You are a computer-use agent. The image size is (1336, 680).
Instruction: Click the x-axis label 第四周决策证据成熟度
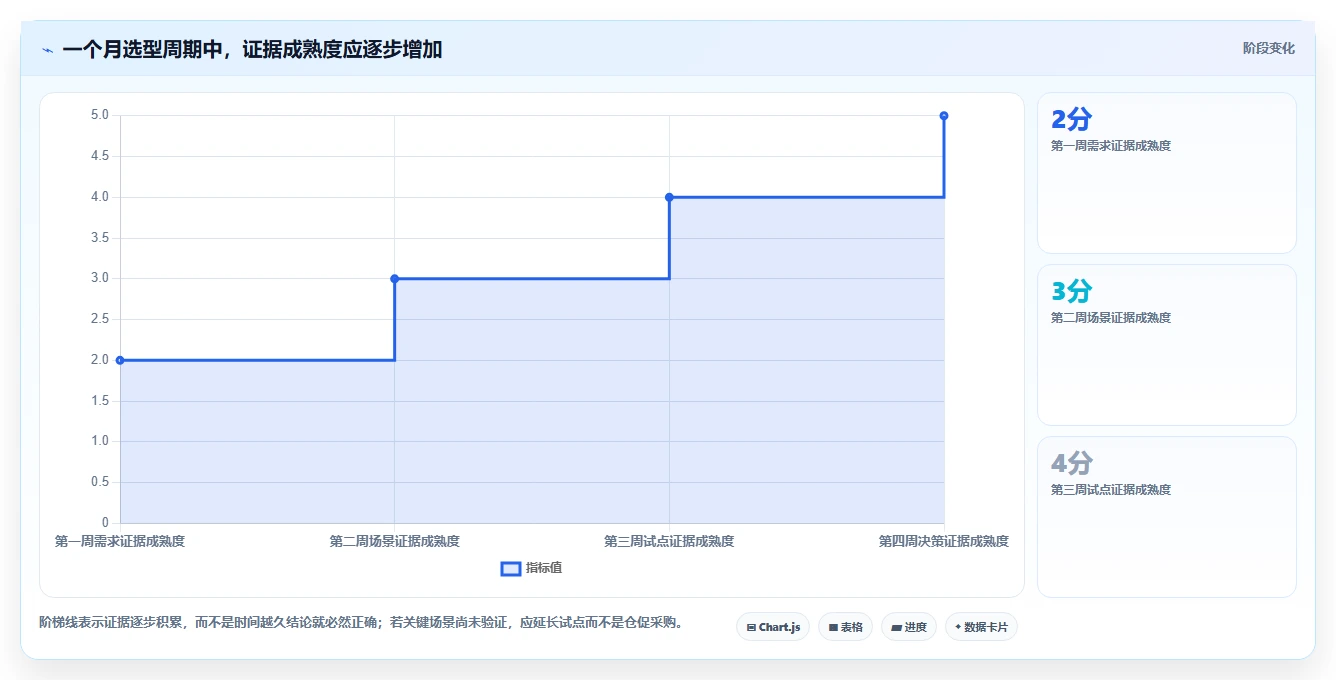pyautogui.click(x=944, y=541)
